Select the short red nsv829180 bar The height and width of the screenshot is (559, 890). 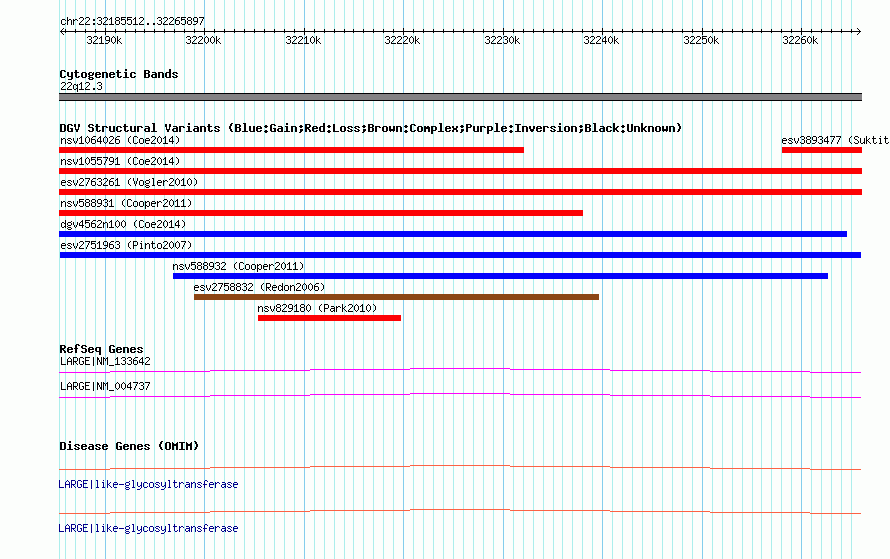(329, 318)
